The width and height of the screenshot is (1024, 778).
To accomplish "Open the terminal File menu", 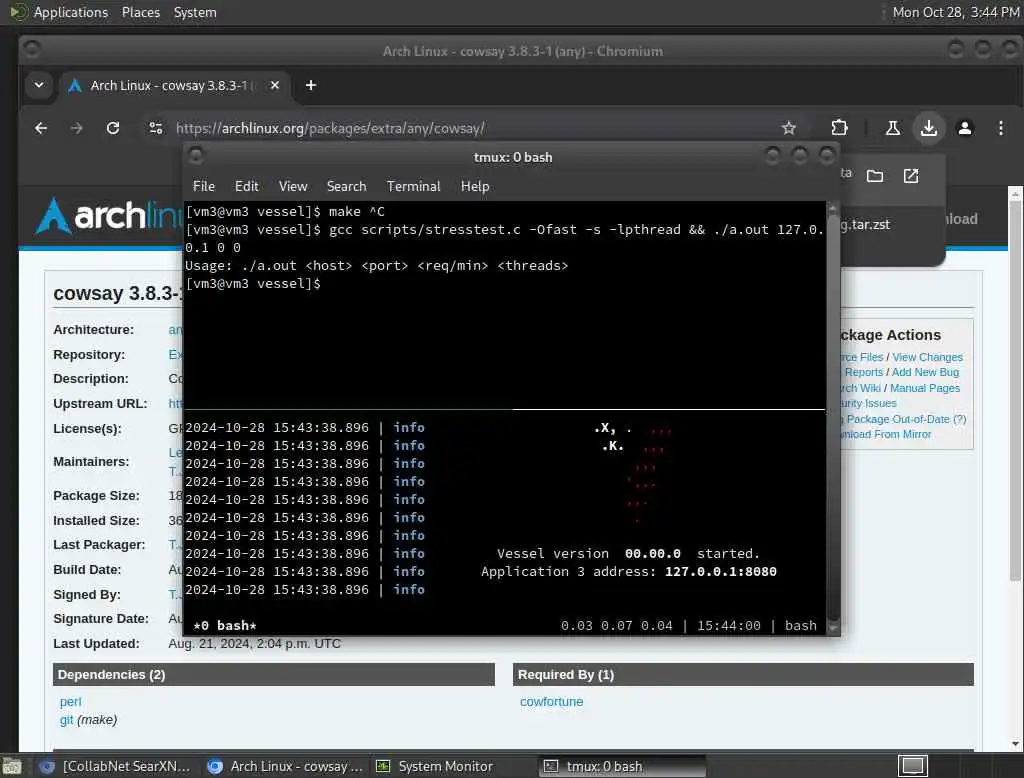I will [204, 186].
